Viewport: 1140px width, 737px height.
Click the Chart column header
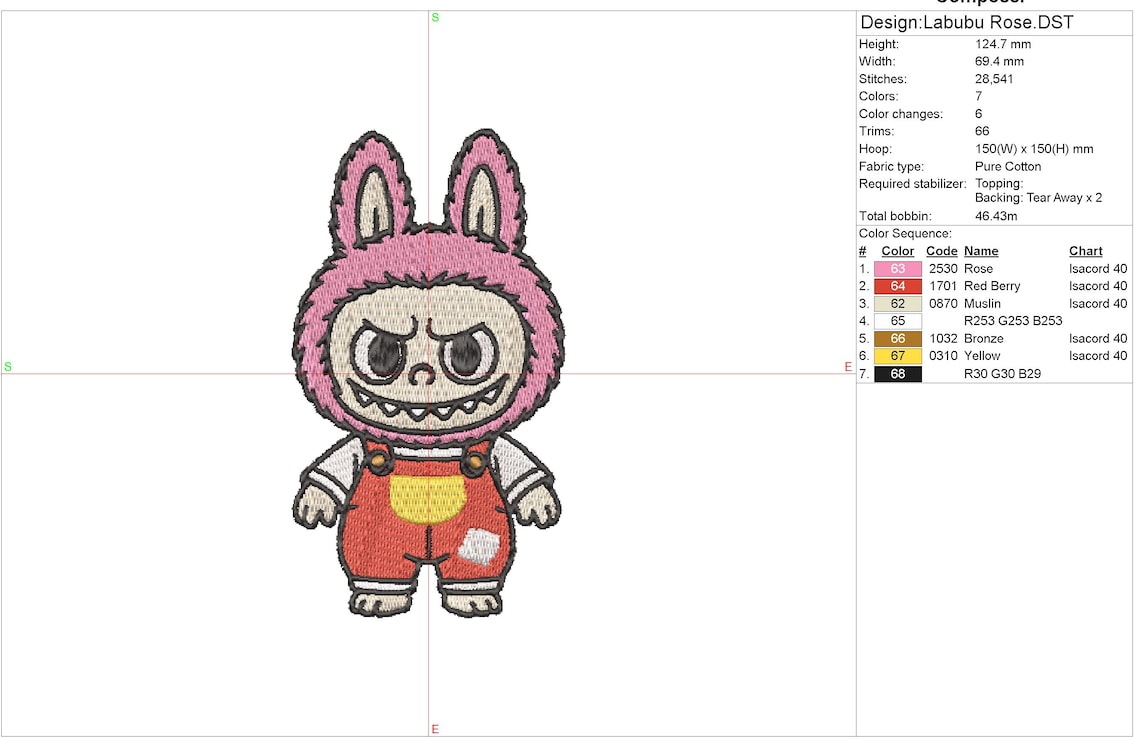[x=1085, y=251]
